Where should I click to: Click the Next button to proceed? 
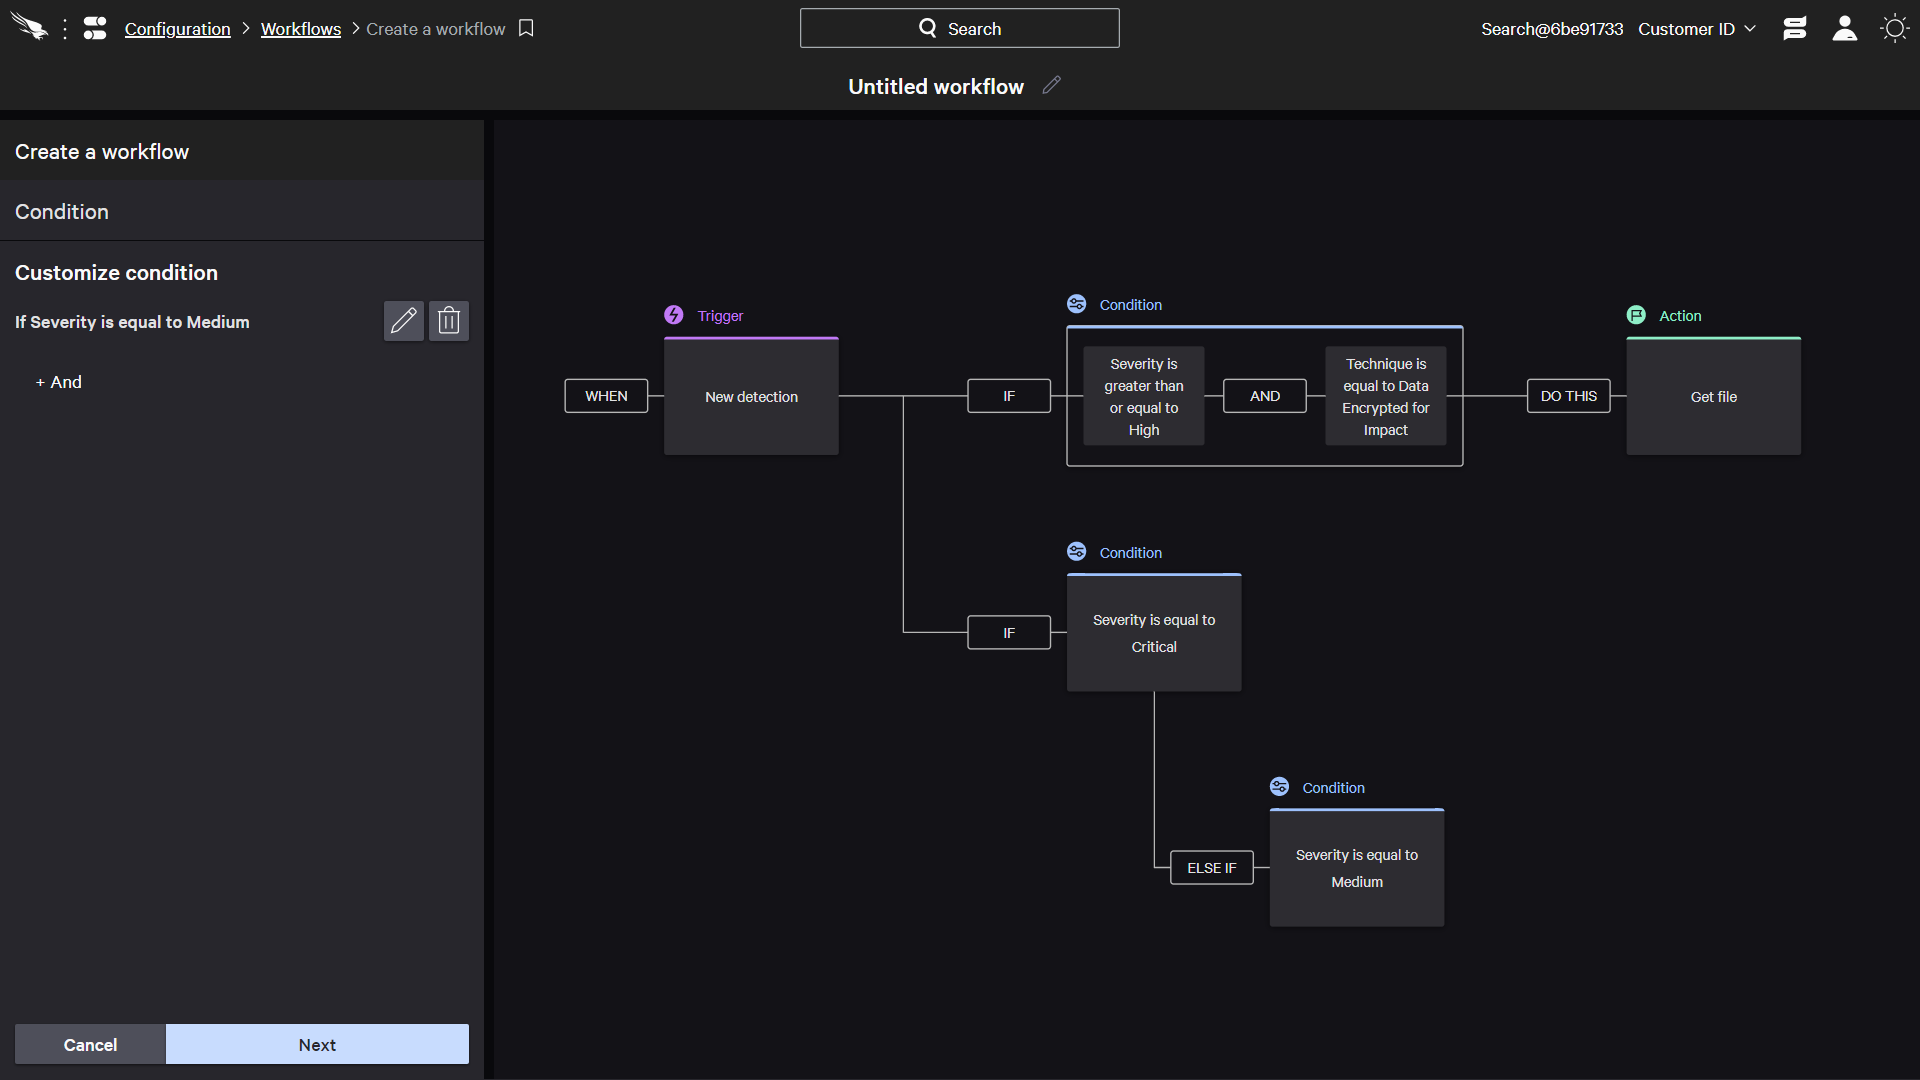point(316,1044)
